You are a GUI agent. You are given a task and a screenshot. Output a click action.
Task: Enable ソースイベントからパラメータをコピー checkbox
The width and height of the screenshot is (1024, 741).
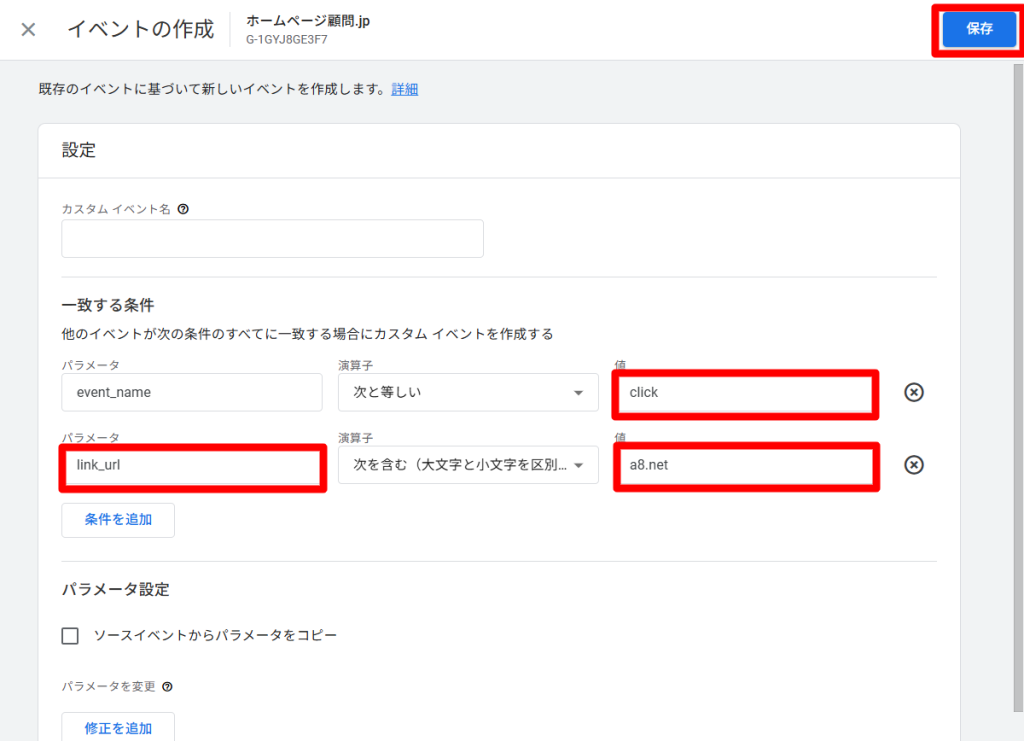pos(70,636)
